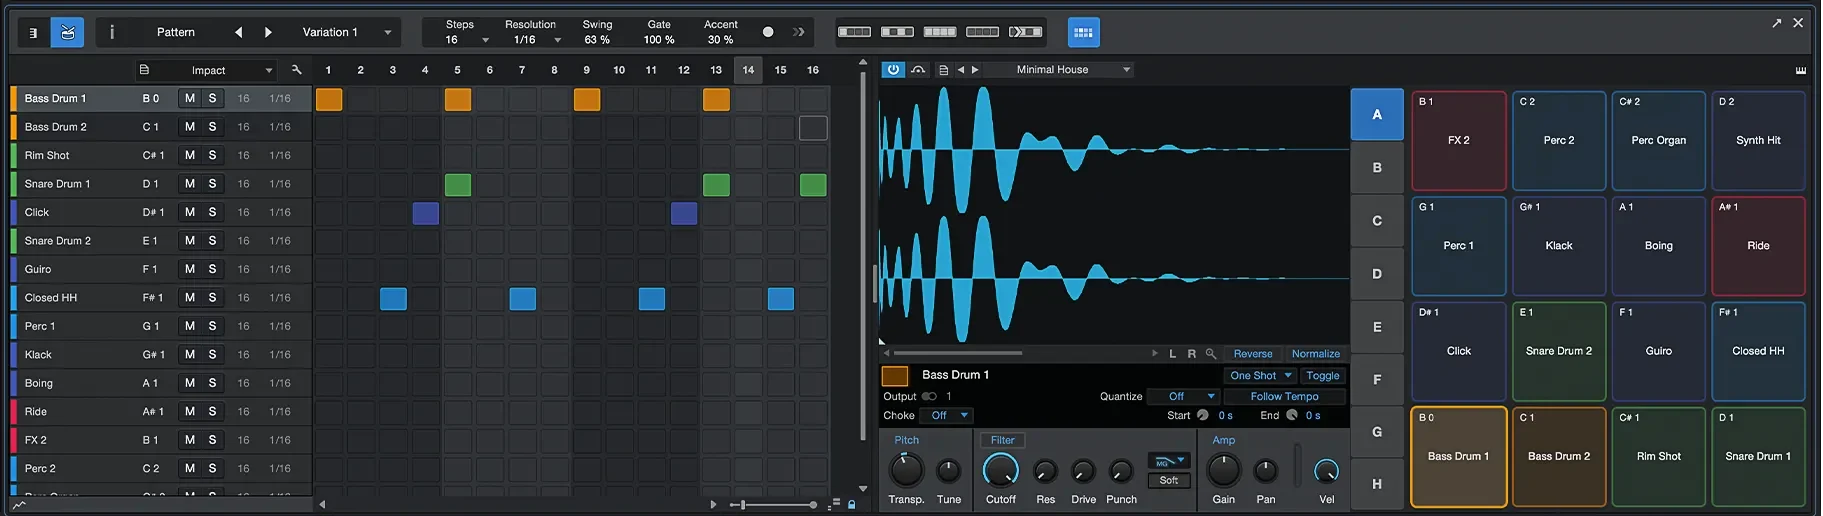Open the pattern info 'i' icon
Image resolution: width=1823 pixels, height=516 pixels.
[112, 32]
